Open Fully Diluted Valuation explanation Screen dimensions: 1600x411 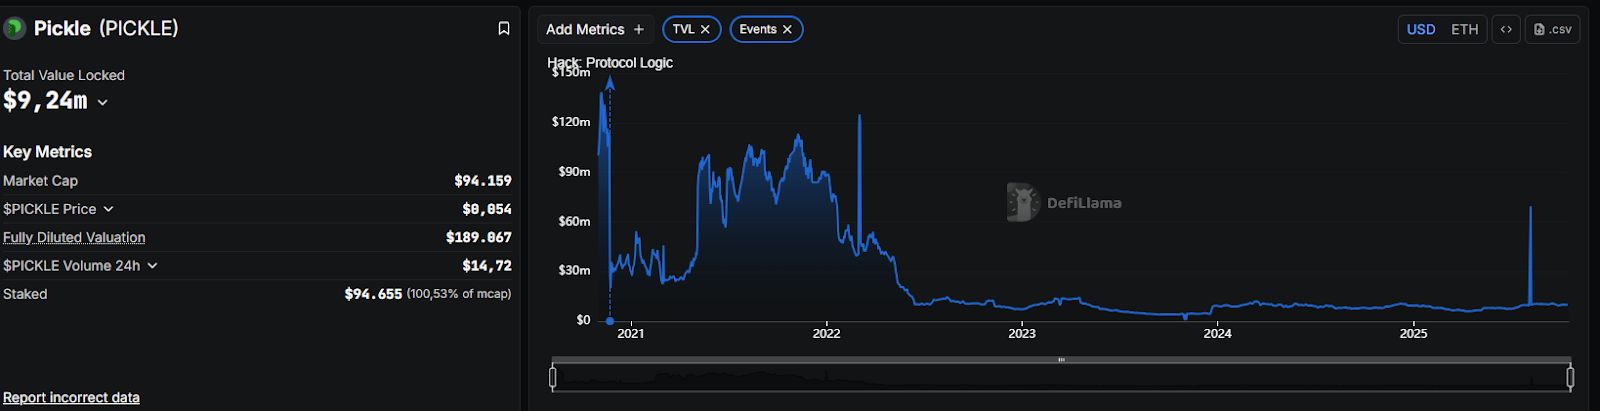[x=74, y=237]
